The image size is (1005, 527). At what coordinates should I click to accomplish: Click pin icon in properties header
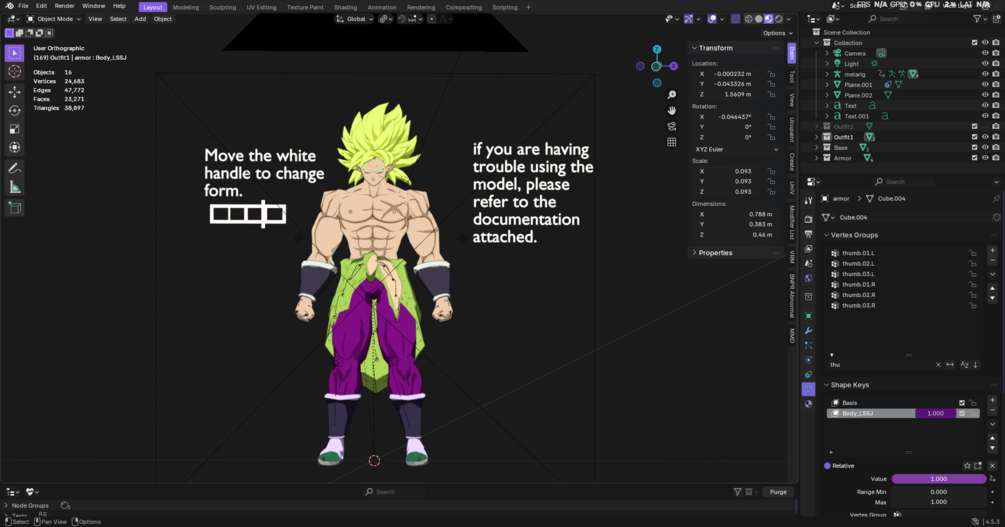coord(996,199)
